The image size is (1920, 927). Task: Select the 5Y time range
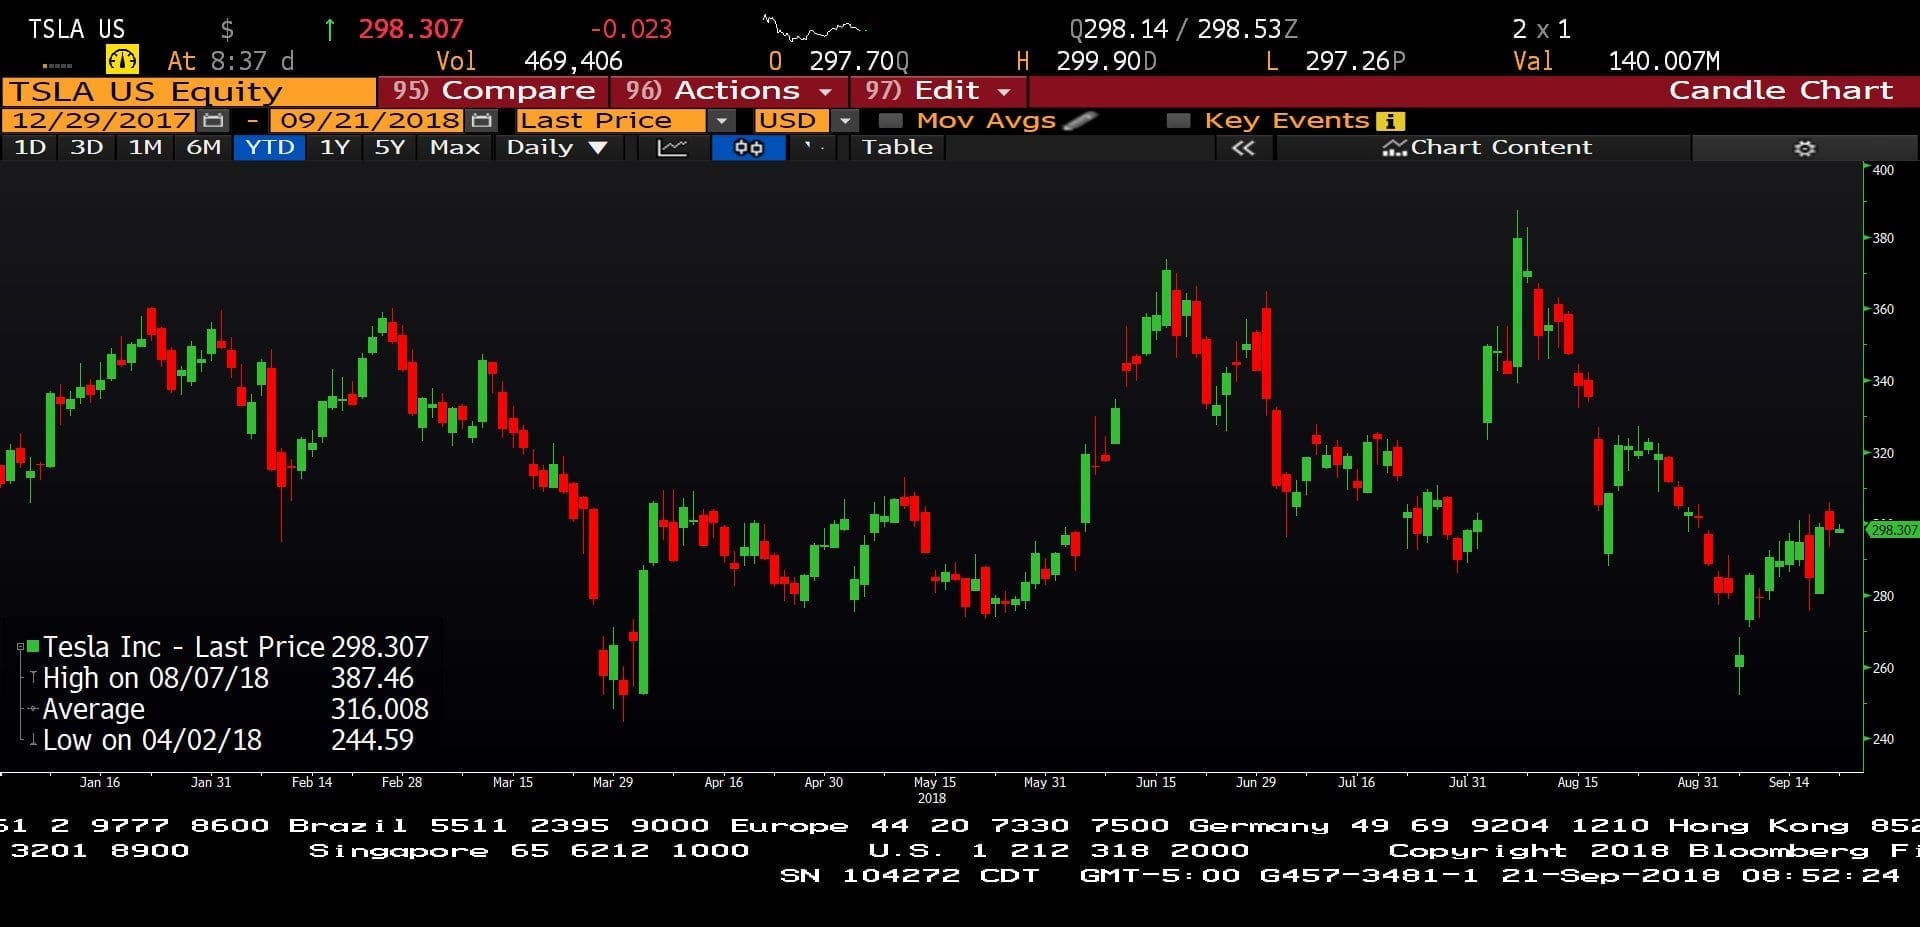(x=389, y=148)
